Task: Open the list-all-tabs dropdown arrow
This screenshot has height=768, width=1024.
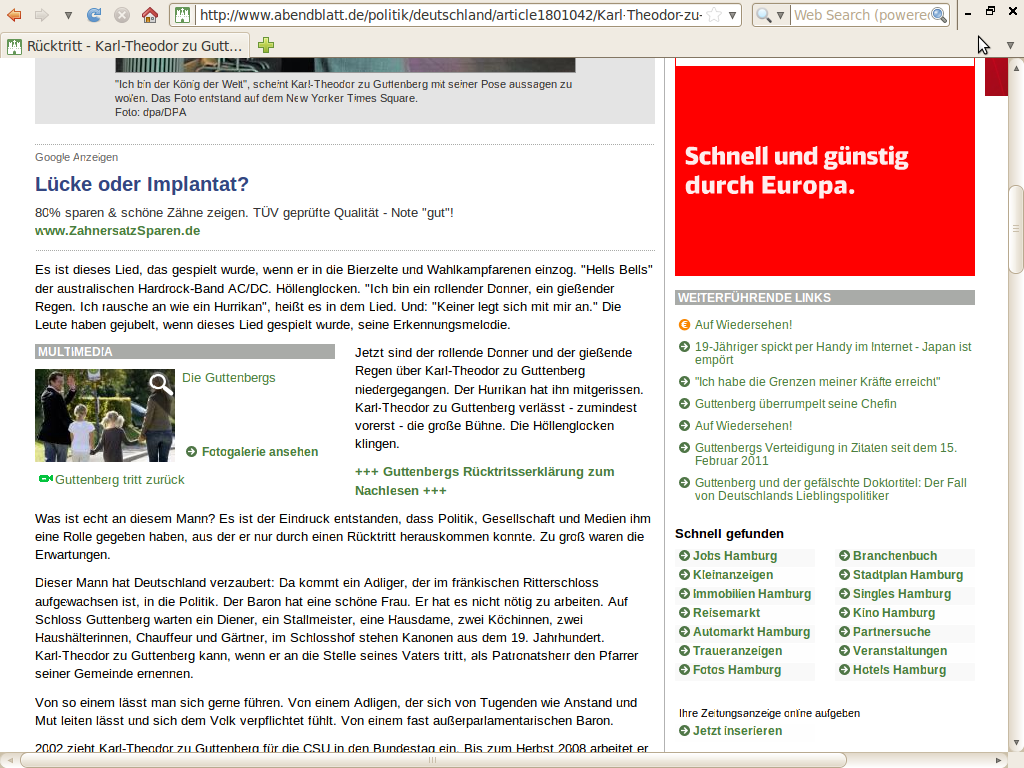Action: [1010, 46]
